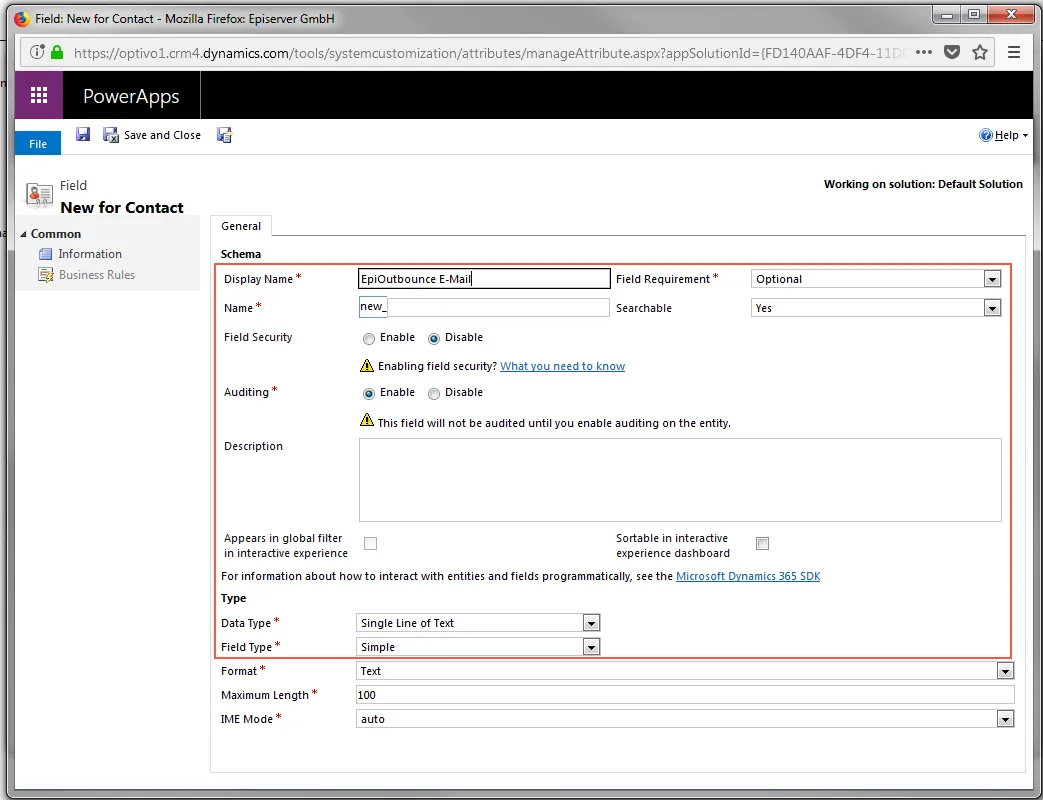Click the browser address bar URL

(489, 53)
